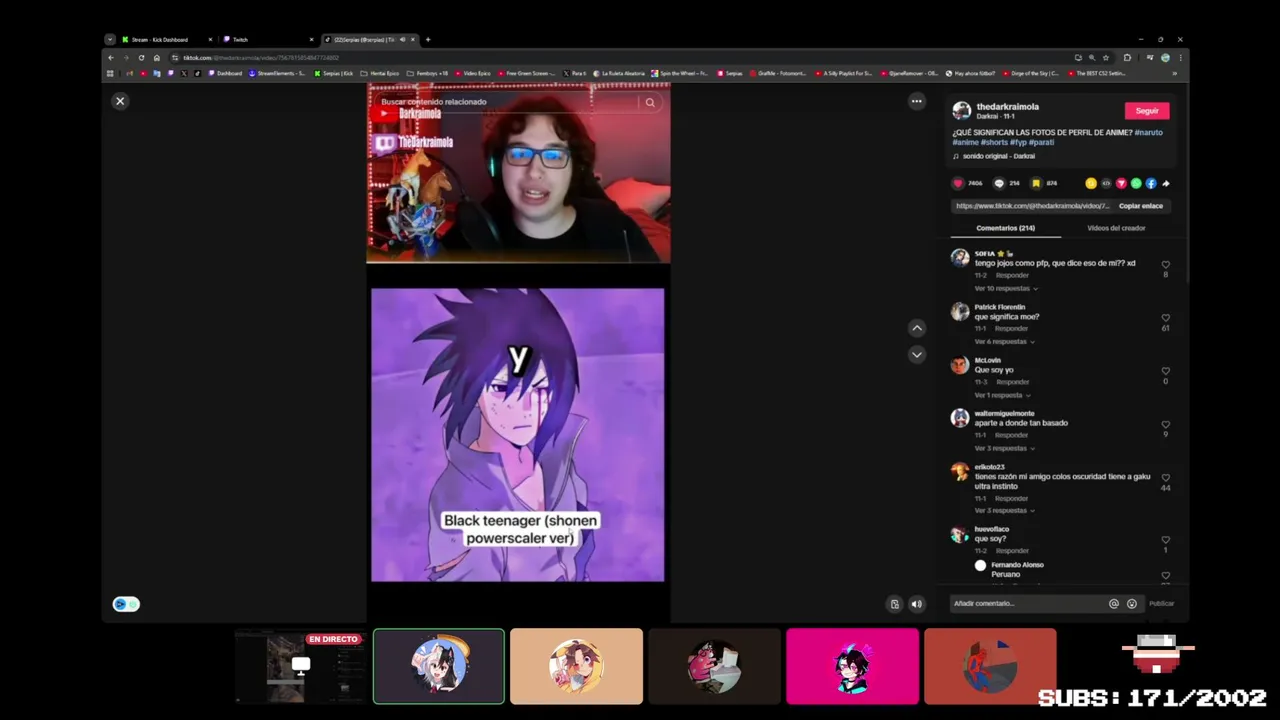This screenshot has width=1280, height=720.
Task: Send to friends with the red paper-plane icon
Action: (x=1121, y=183)
